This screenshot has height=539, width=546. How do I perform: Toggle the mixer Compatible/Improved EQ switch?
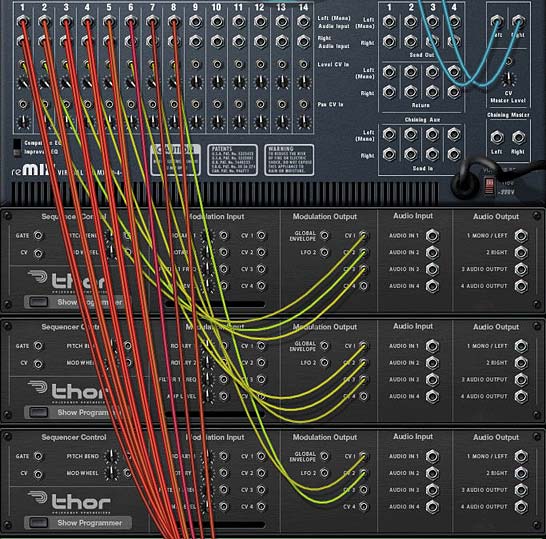coord(17,148)
